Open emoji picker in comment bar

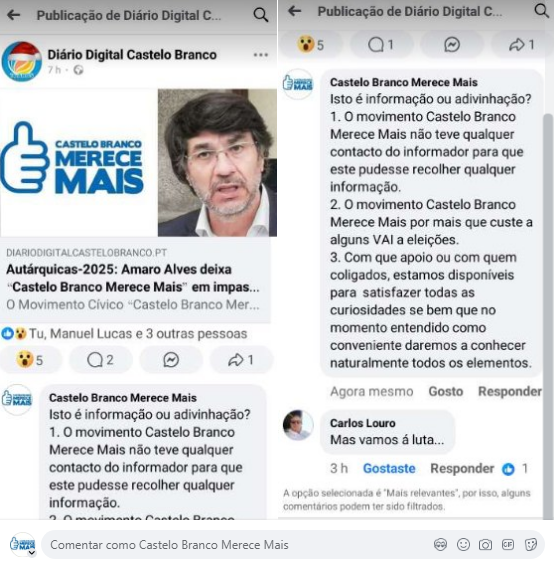463,545
